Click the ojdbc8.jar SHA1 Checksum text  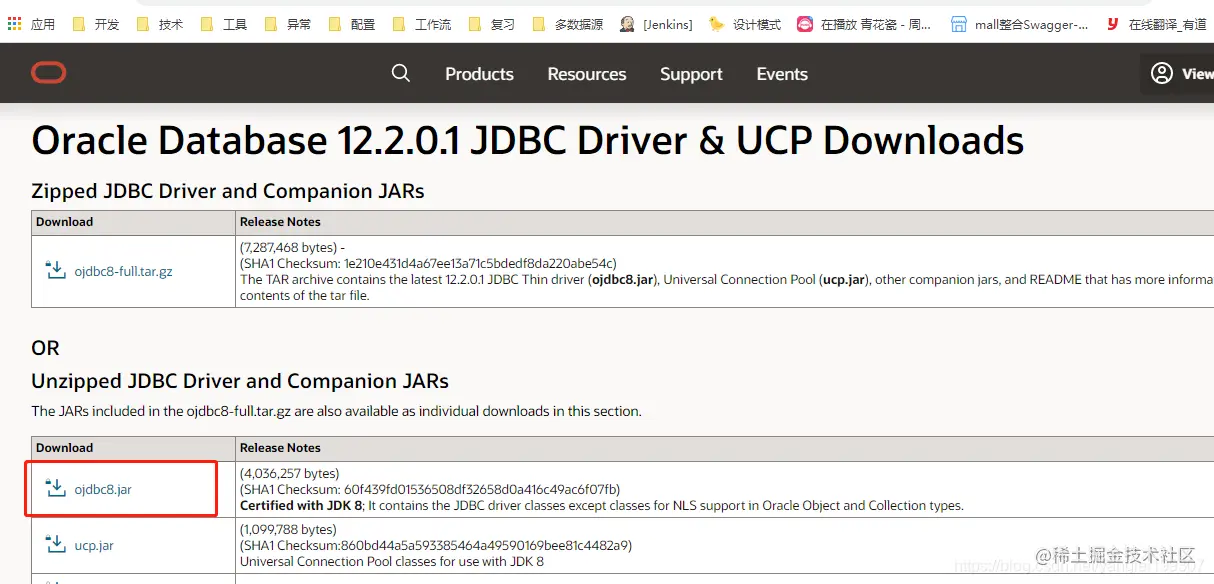pyautogui.click(x=430, y=489)
